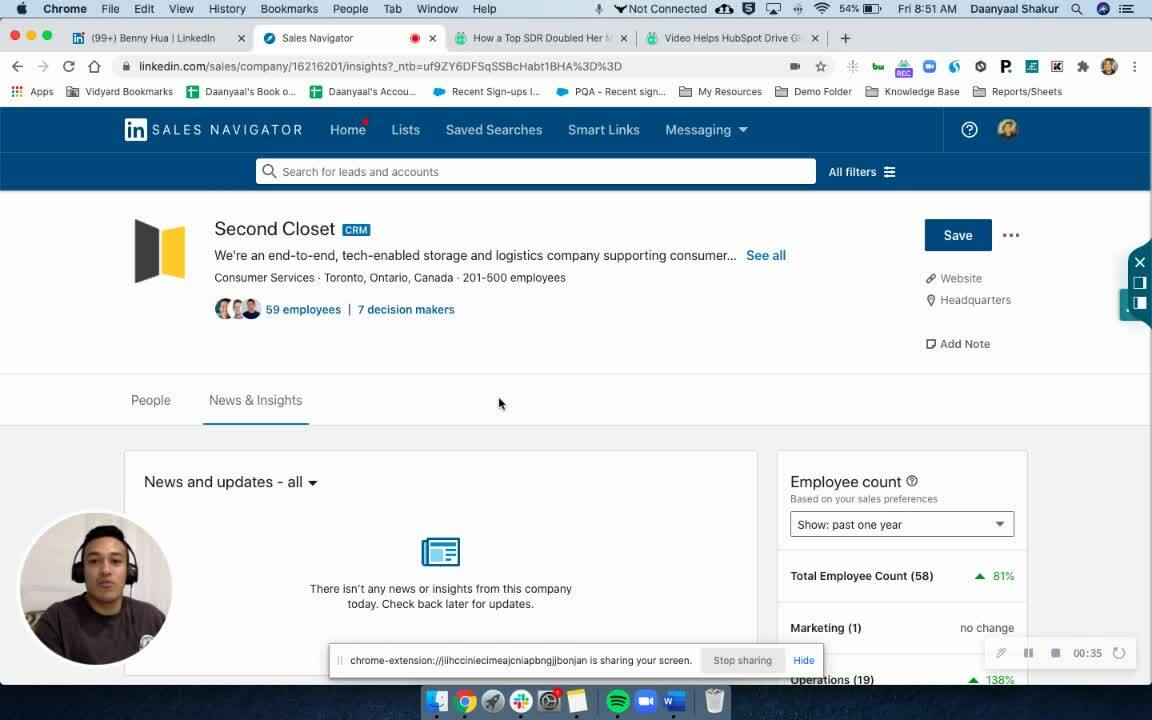Hide the screen sharing notification bar
Image resolution: width=1152 pixels, height=720 pixels.
[x=804, y=660]
